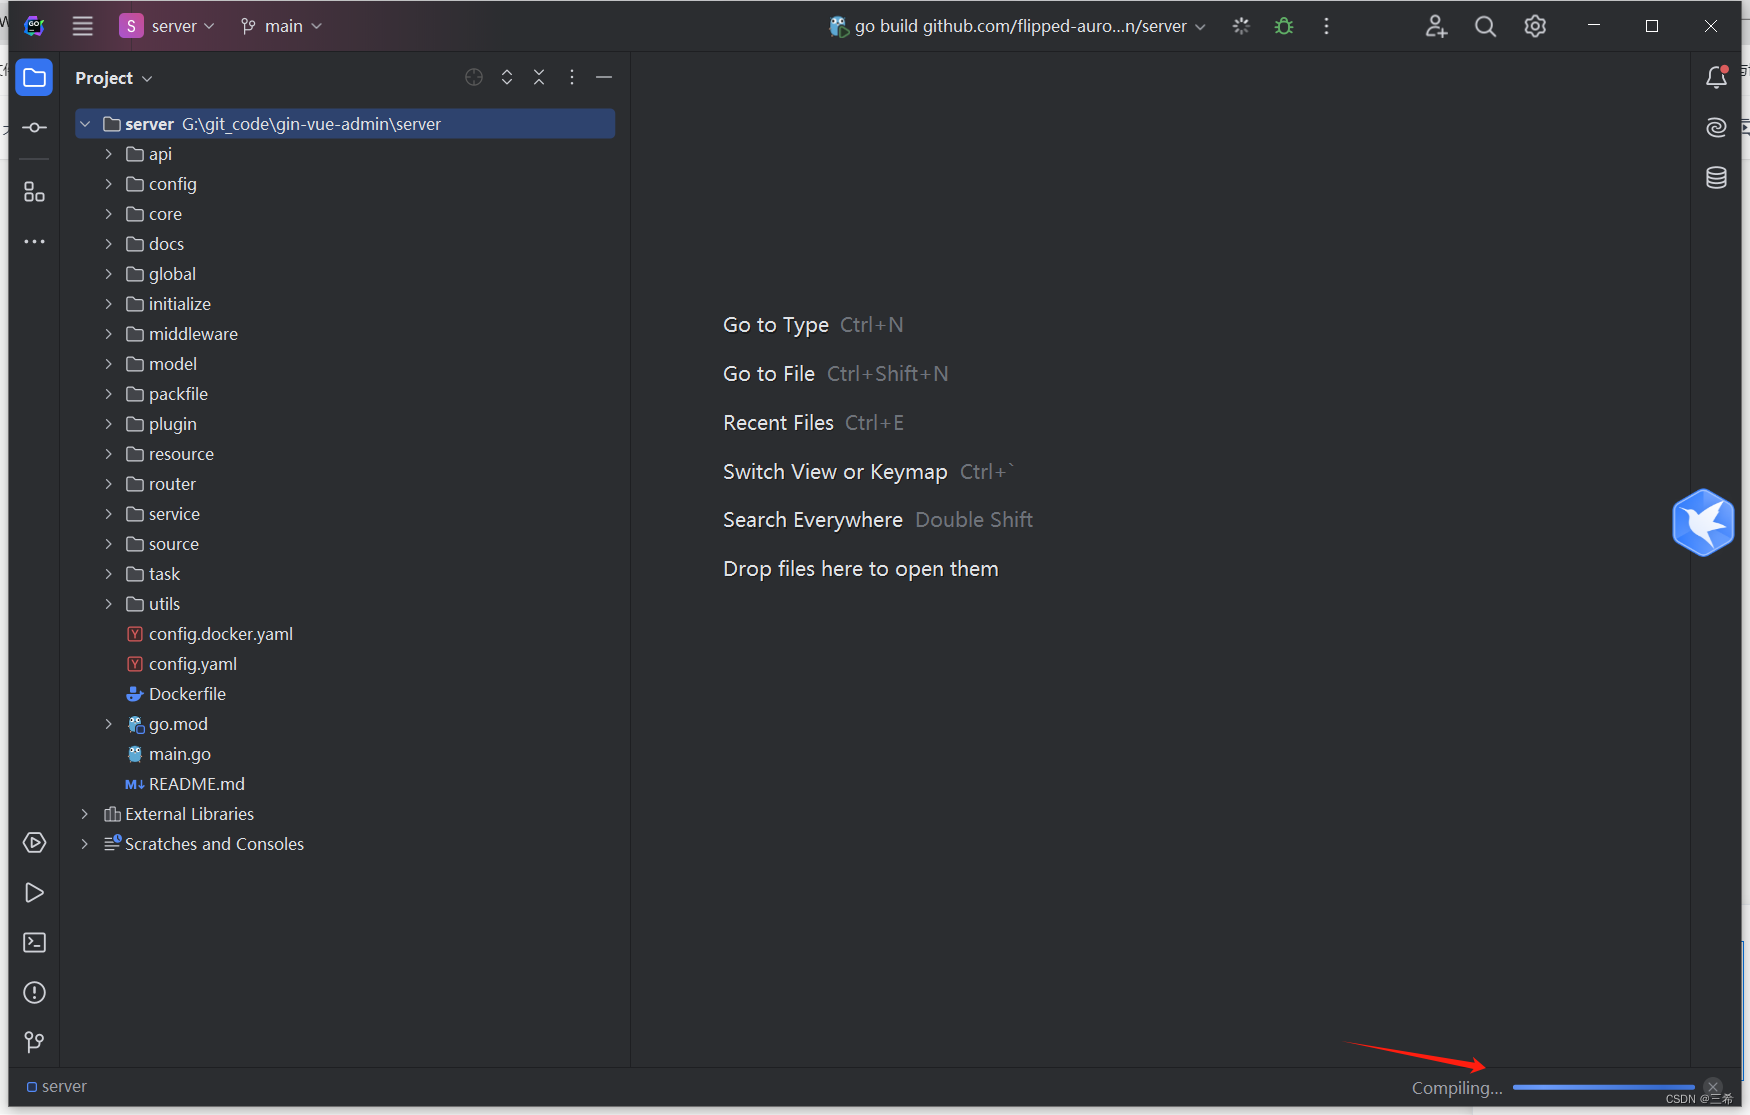Open the main branch picker dropdown
The image size is (1750, 1115).
pyautogui.click(x=281, y=26)
